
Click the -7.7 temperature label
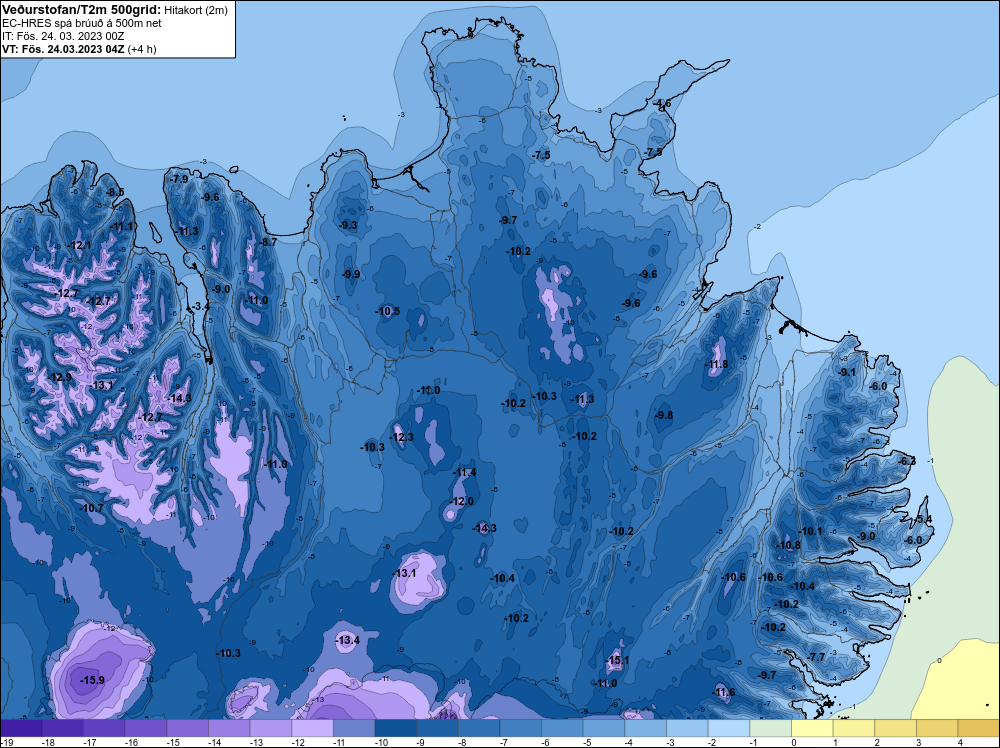tap(816, 657)
